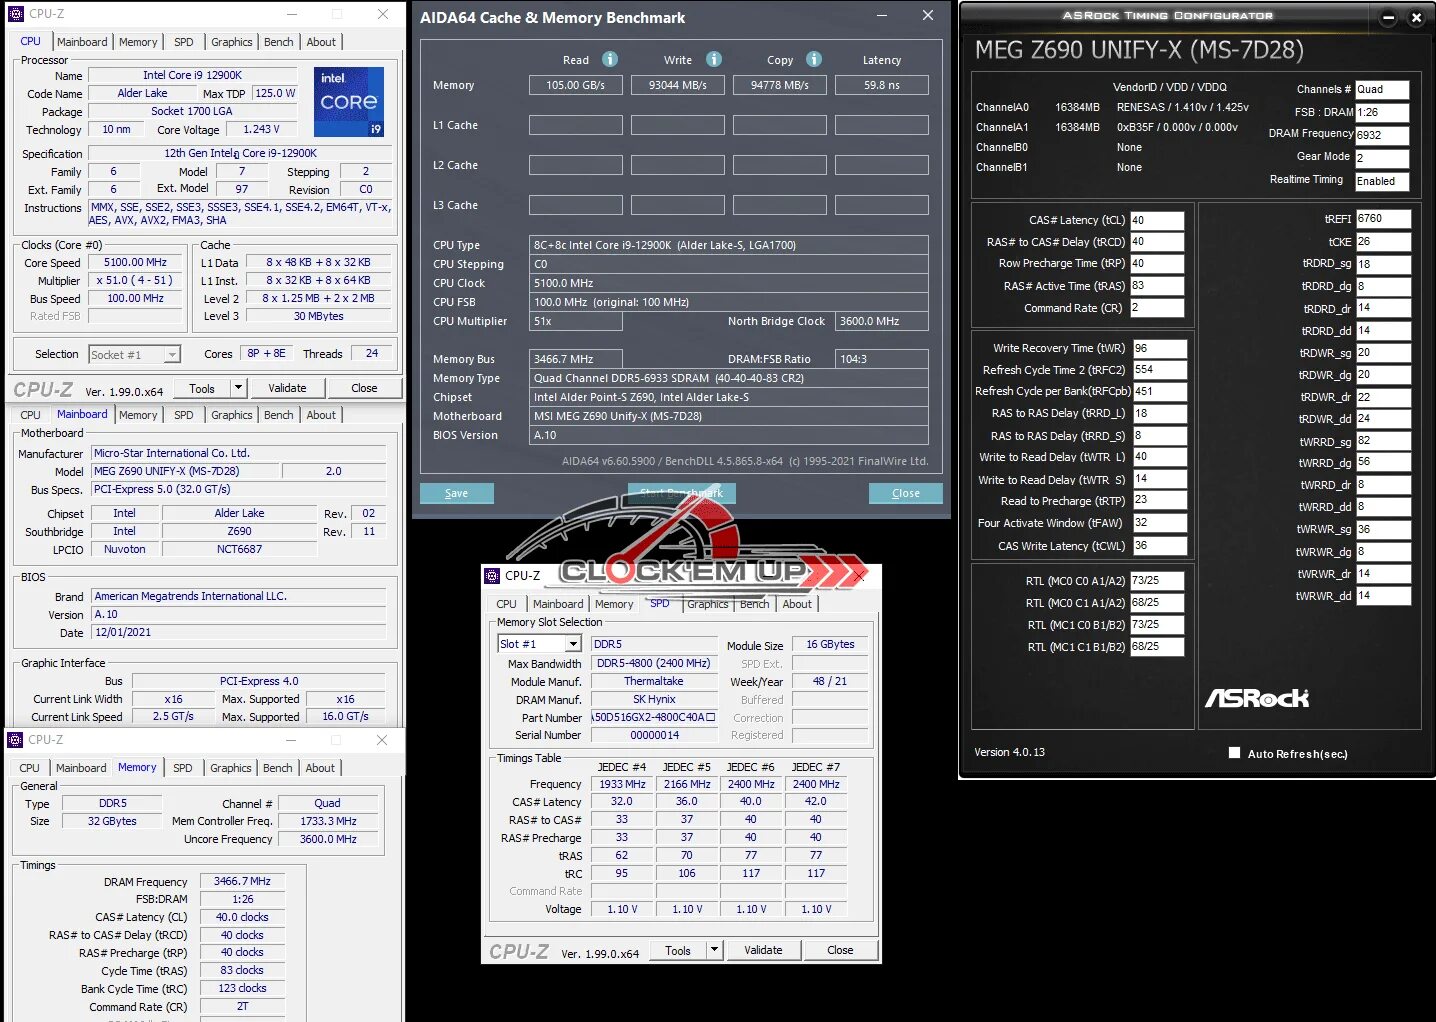Click the Validate button in SPD CPU-Z window
This screenshot has width=1436, height=1022.
pos(763,950)
